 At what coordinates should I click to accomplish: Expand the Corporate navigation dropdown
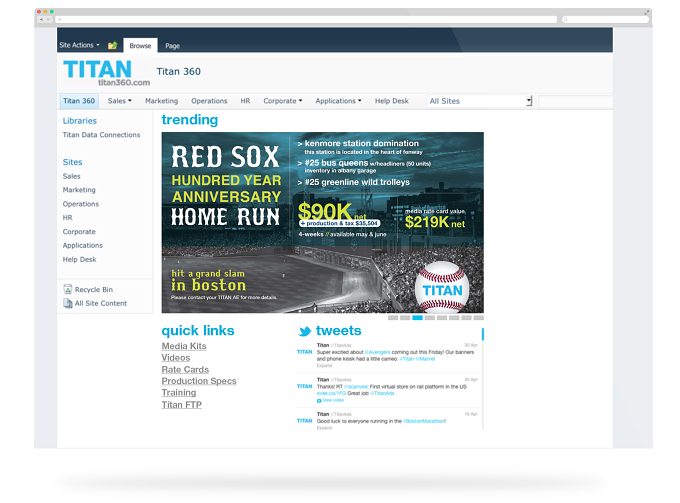[283, 101]
